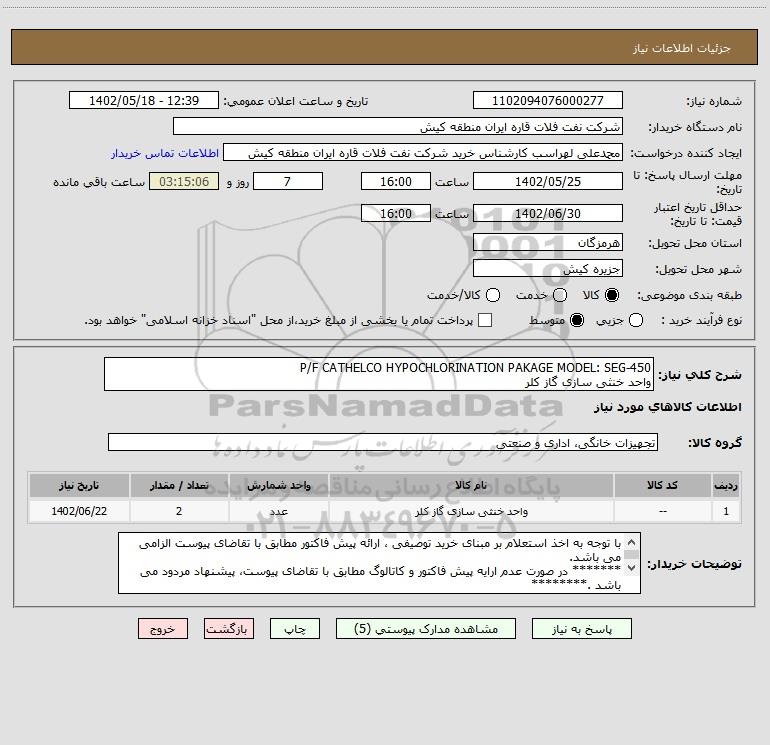Screen dimensions: 770x745
Task: Select the متوسط purchase type radio
Action: (x=577, y=321)
